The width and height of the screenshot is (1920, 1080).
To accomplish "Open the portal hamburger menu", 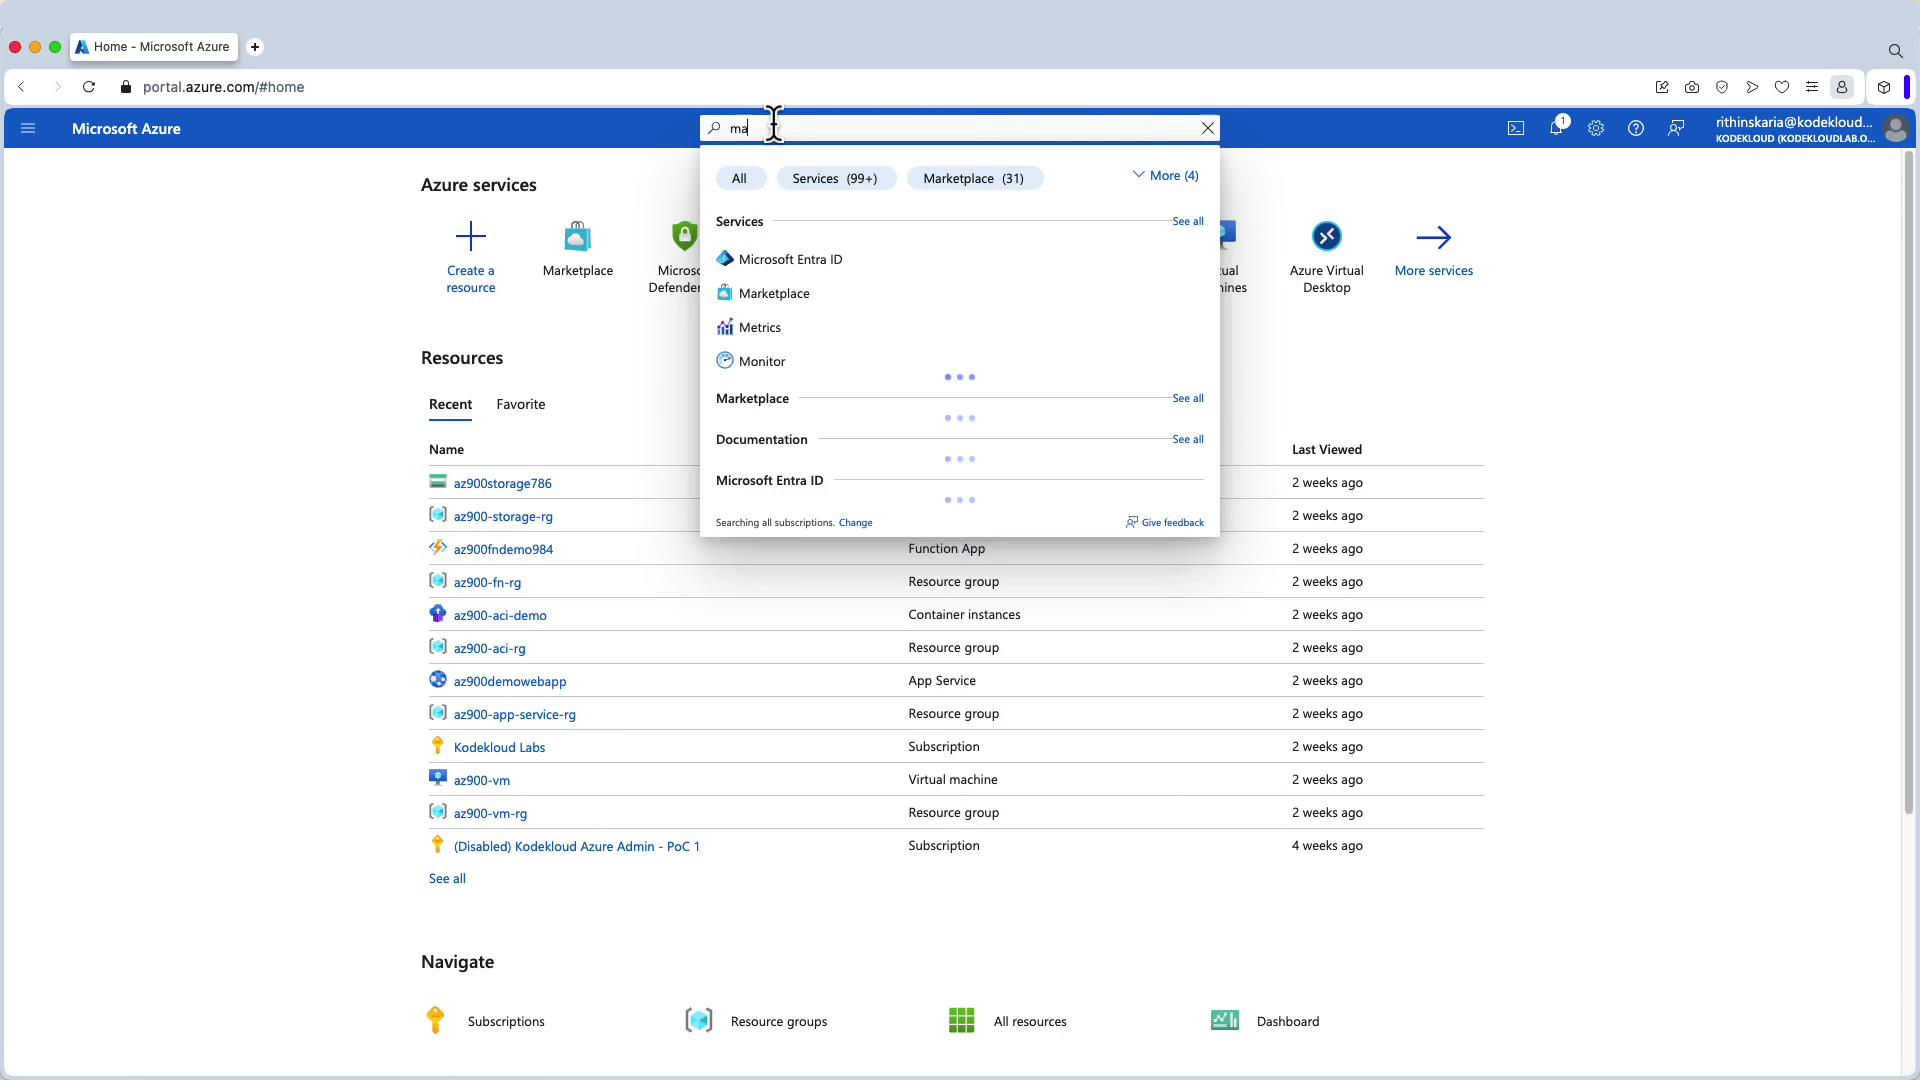I will click(x=28, y=128).
